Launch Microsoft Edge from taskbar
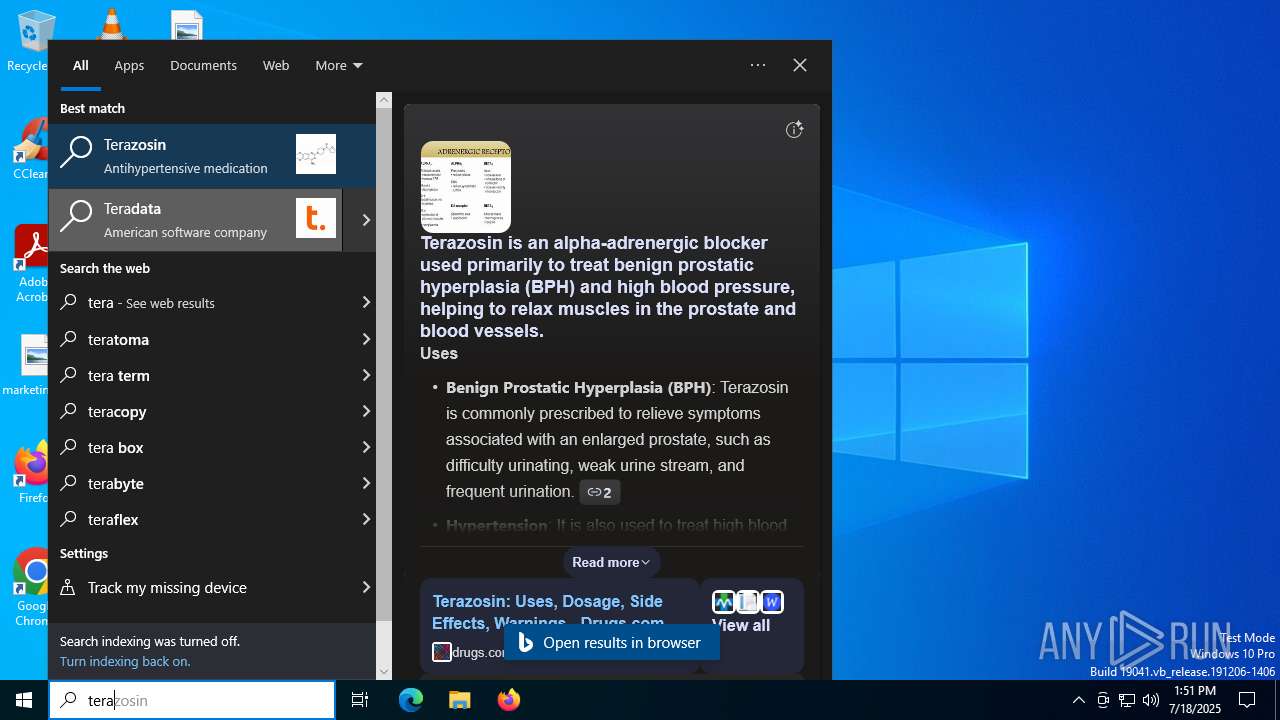The width and height of the screenshot is (1280, 720). [x=411, y=700]
